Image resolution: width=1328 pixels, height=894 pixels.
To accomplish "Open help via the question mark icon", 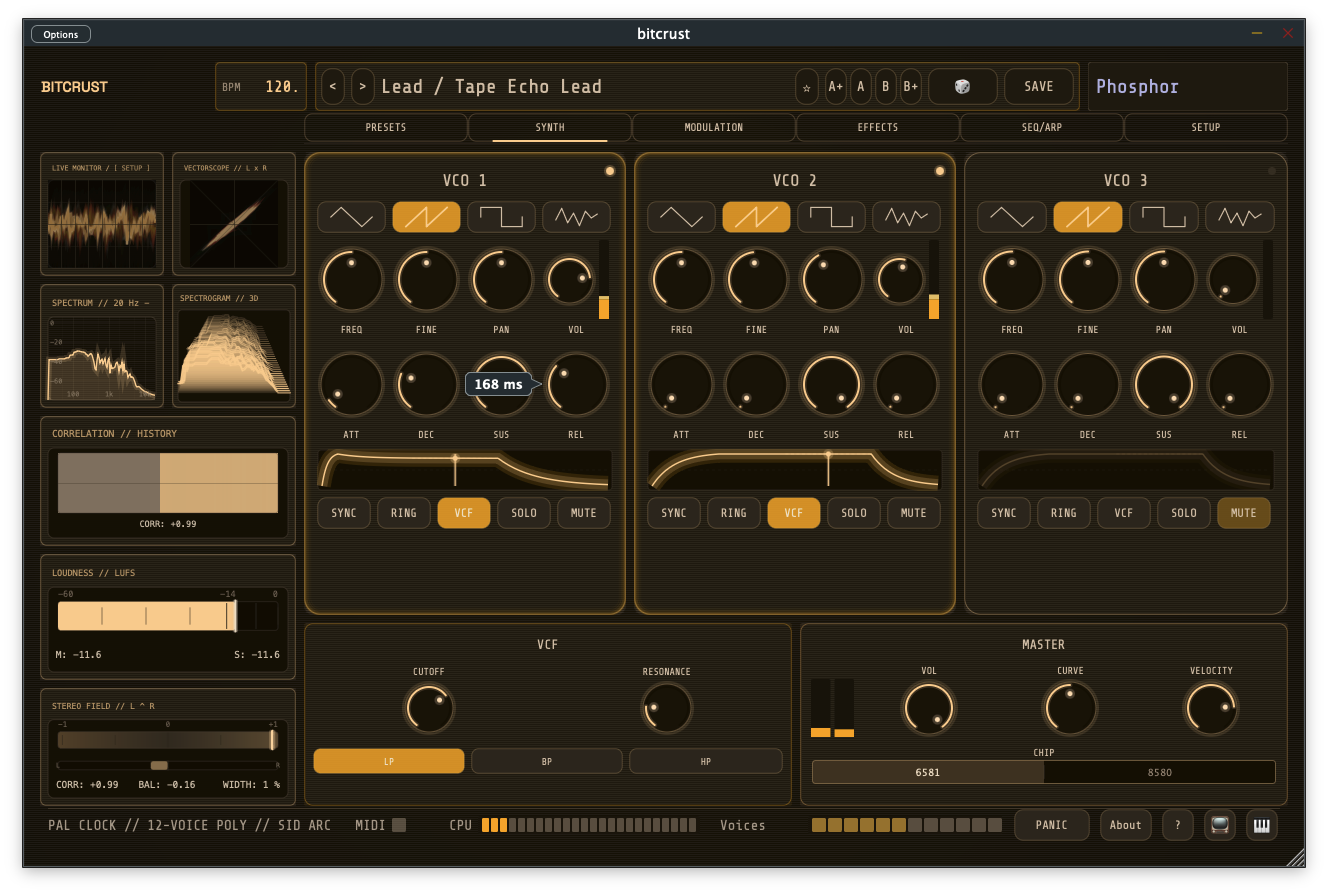I will coord(1177,824).
